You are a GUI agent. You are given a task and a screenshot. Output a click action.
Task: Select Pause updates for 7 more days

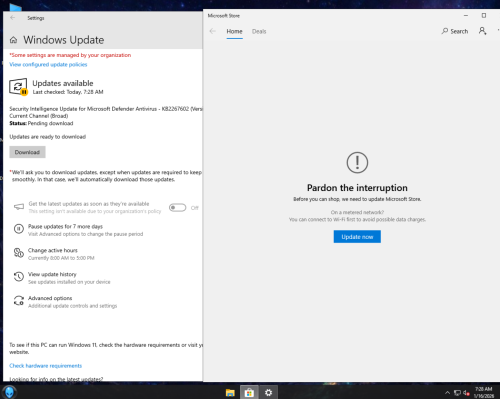pyautogui.click(x=79, y=230)
